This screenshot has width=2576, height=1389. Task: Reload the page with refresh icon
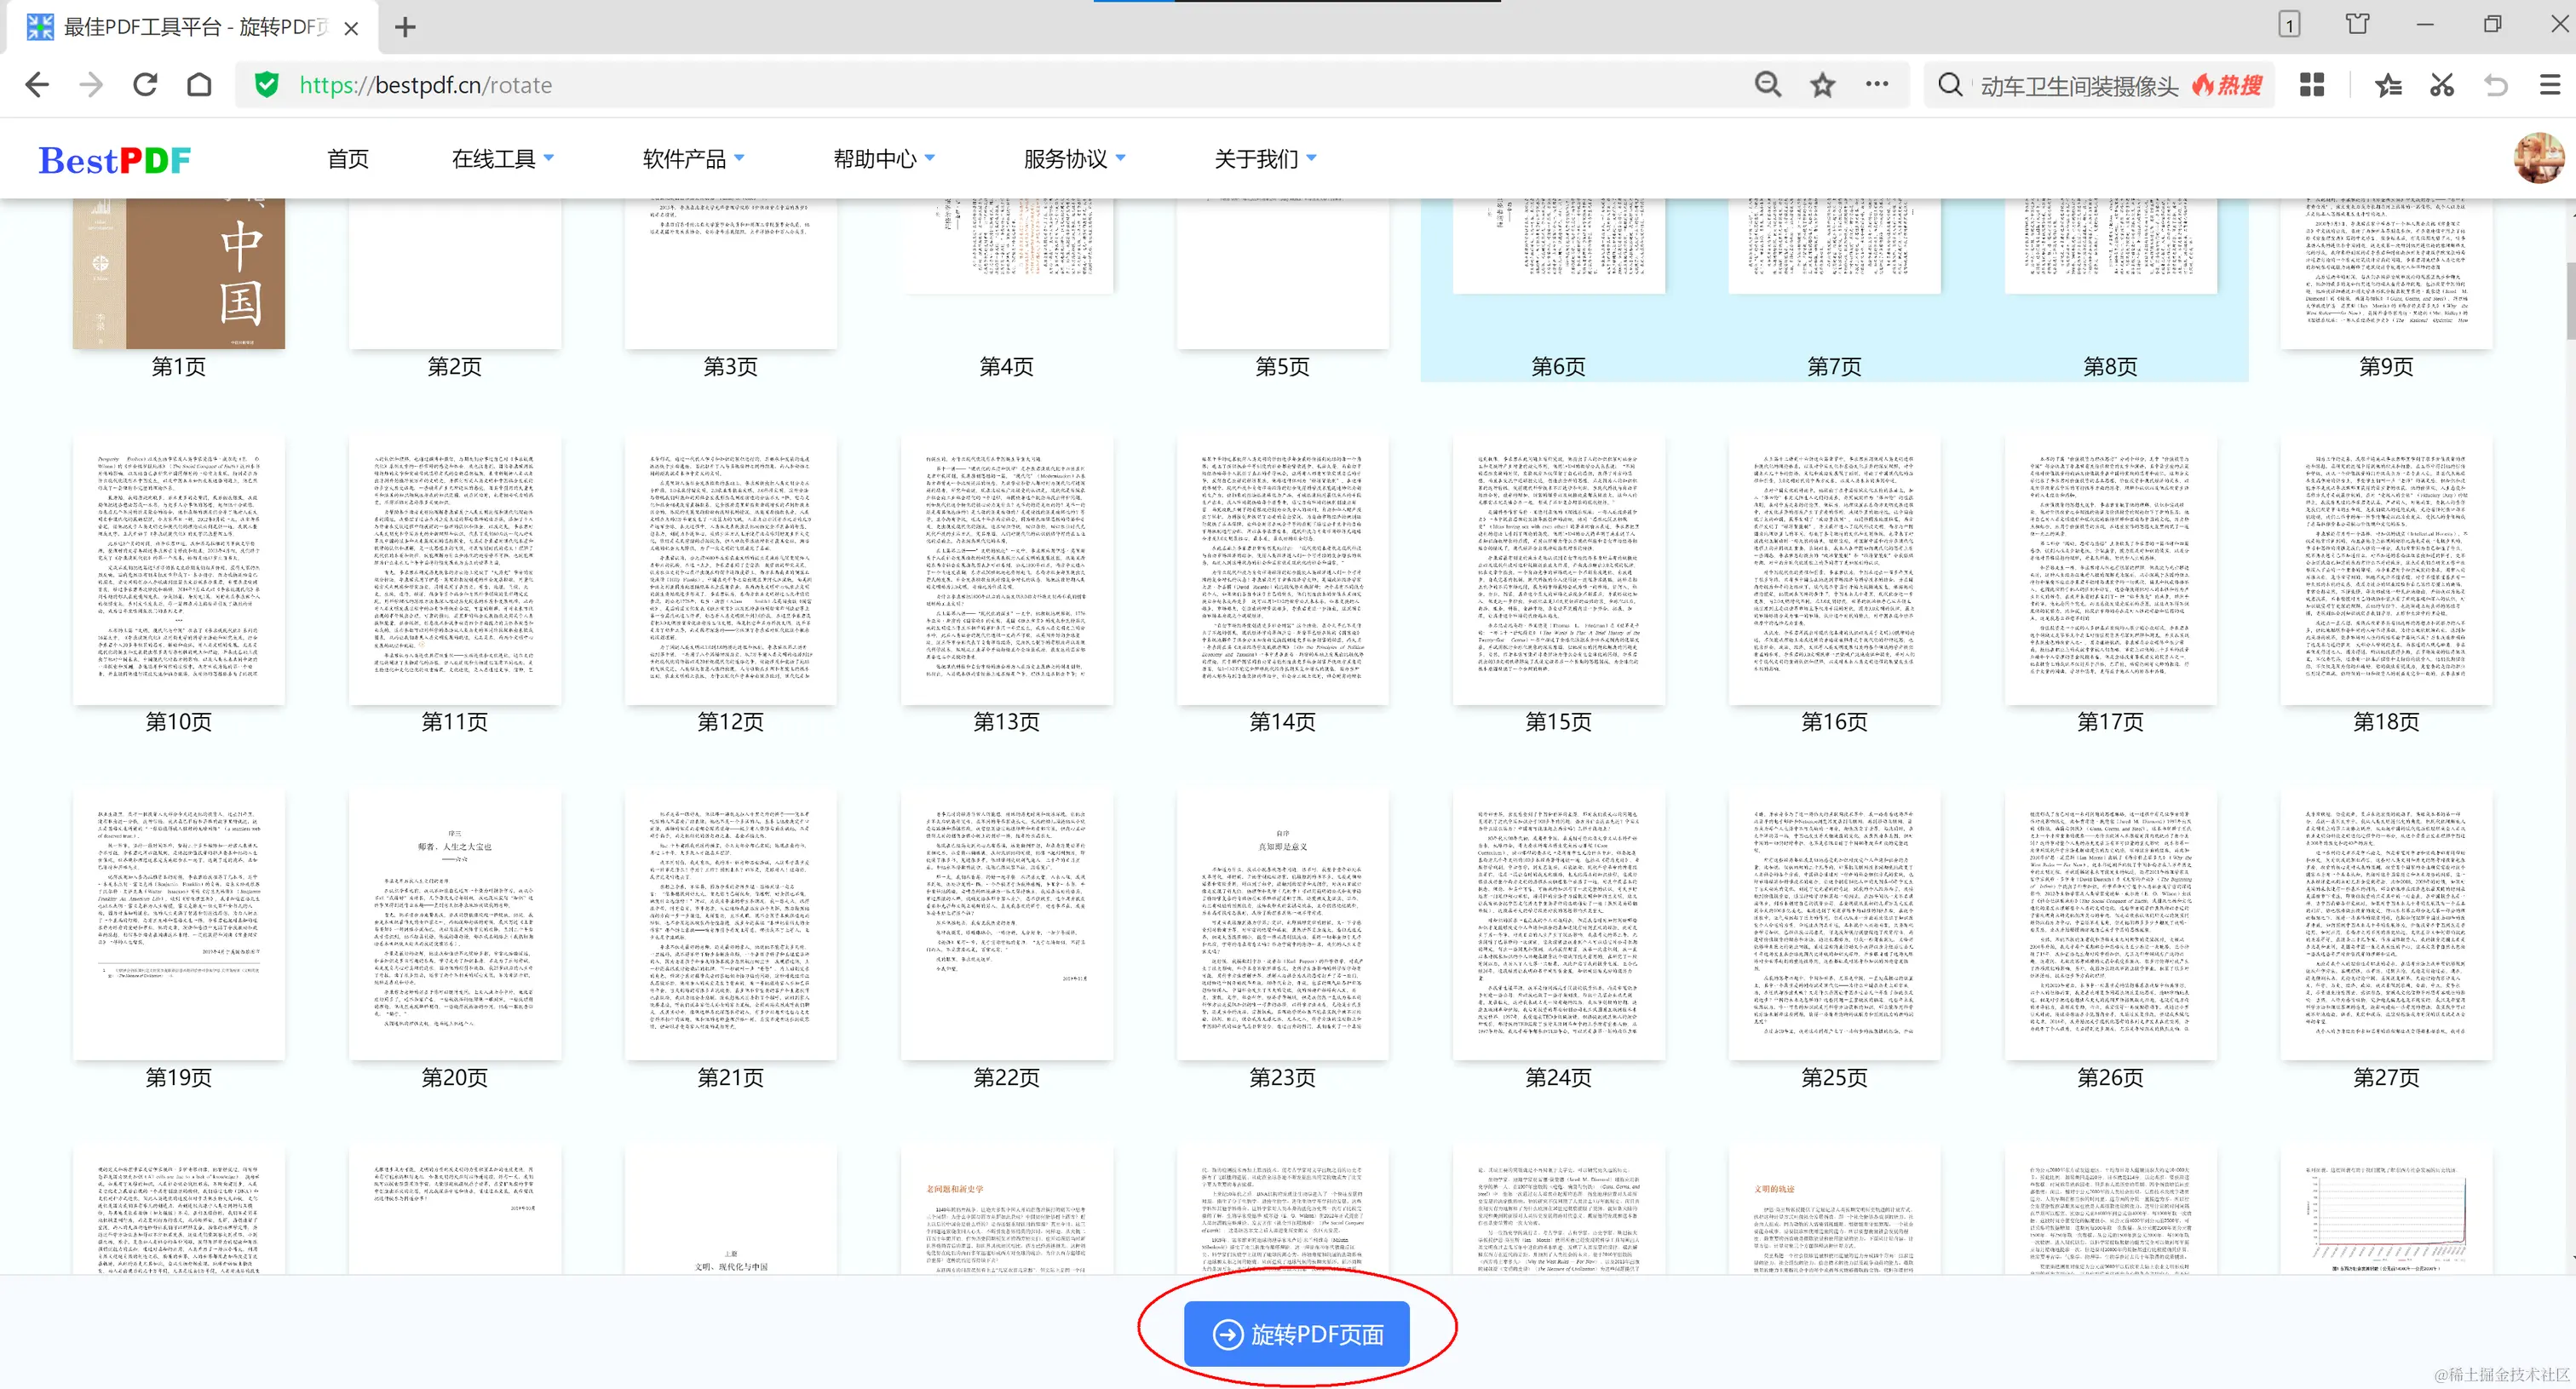point(145,85)
